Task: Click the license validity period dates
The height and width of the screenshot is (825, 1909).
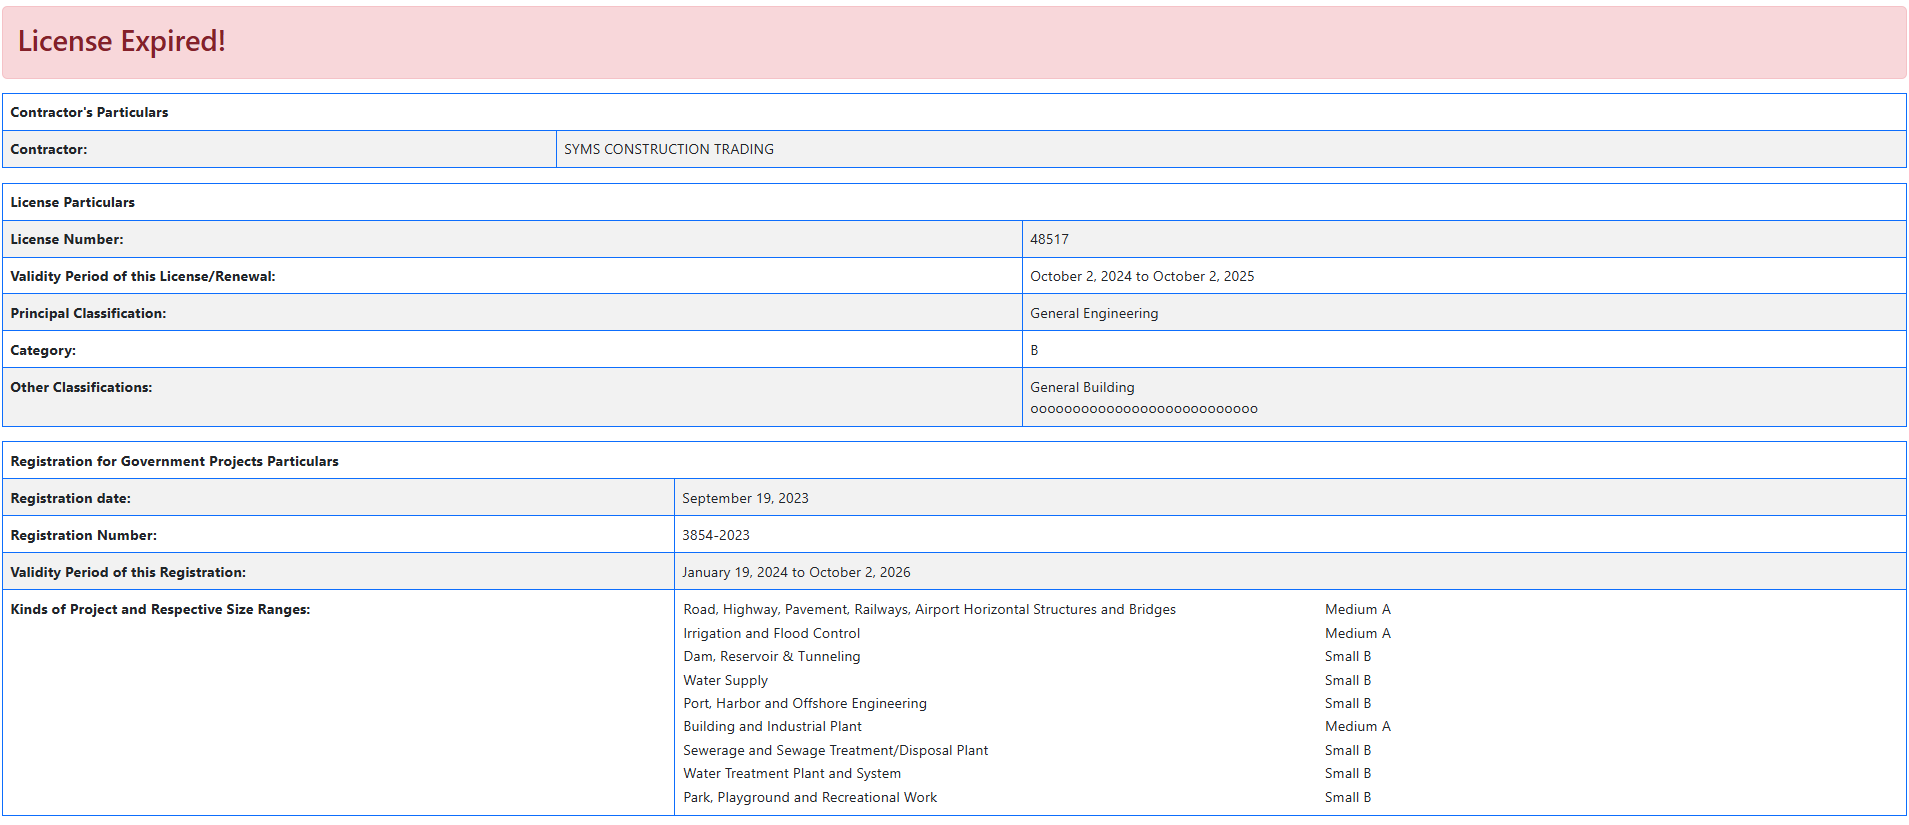Action: 1141,276
